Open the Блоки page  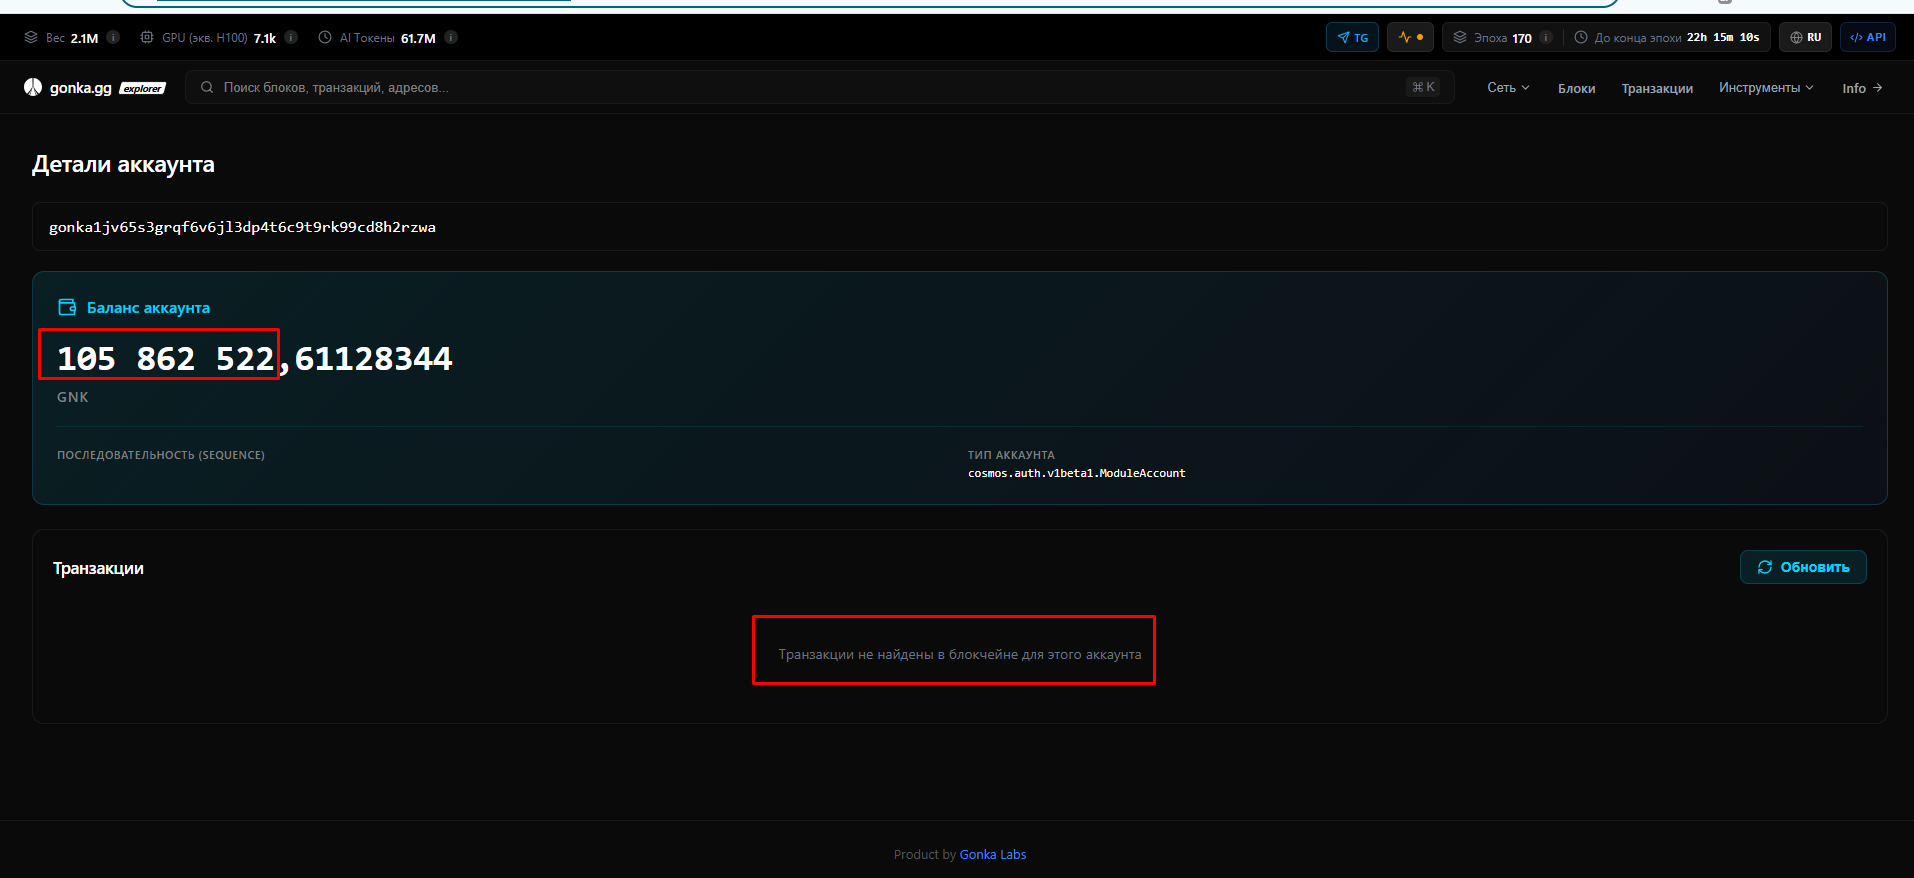point(1576,89)
